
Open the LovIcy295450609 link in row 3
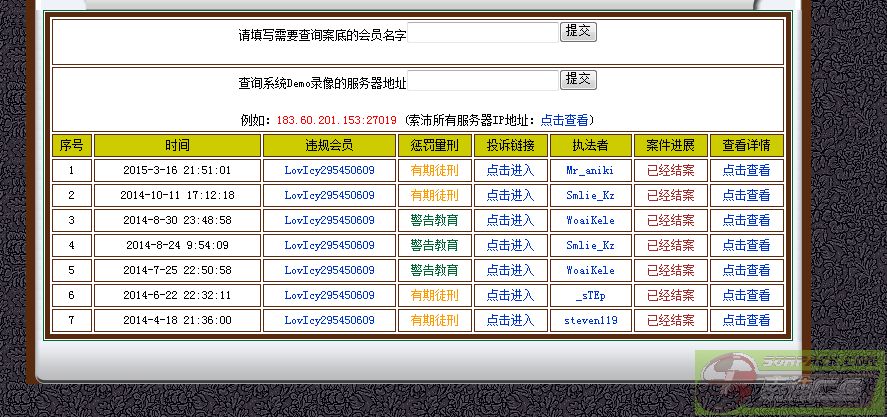(329, 220)
